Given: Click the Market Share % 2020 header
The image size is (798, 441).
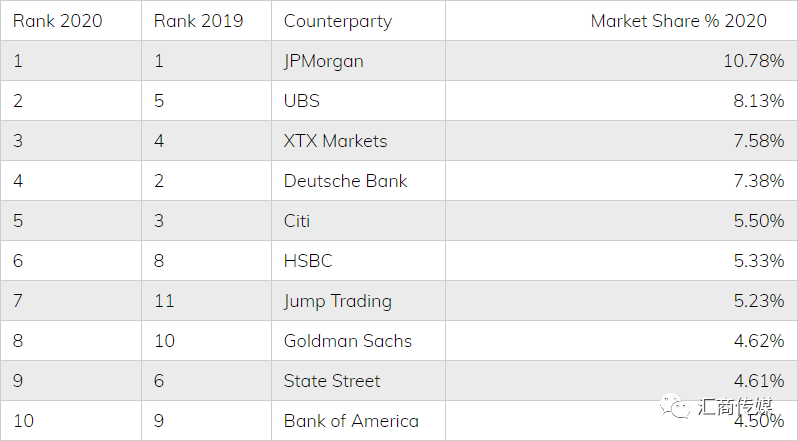Looking at the screenshot, I should 678,21.
